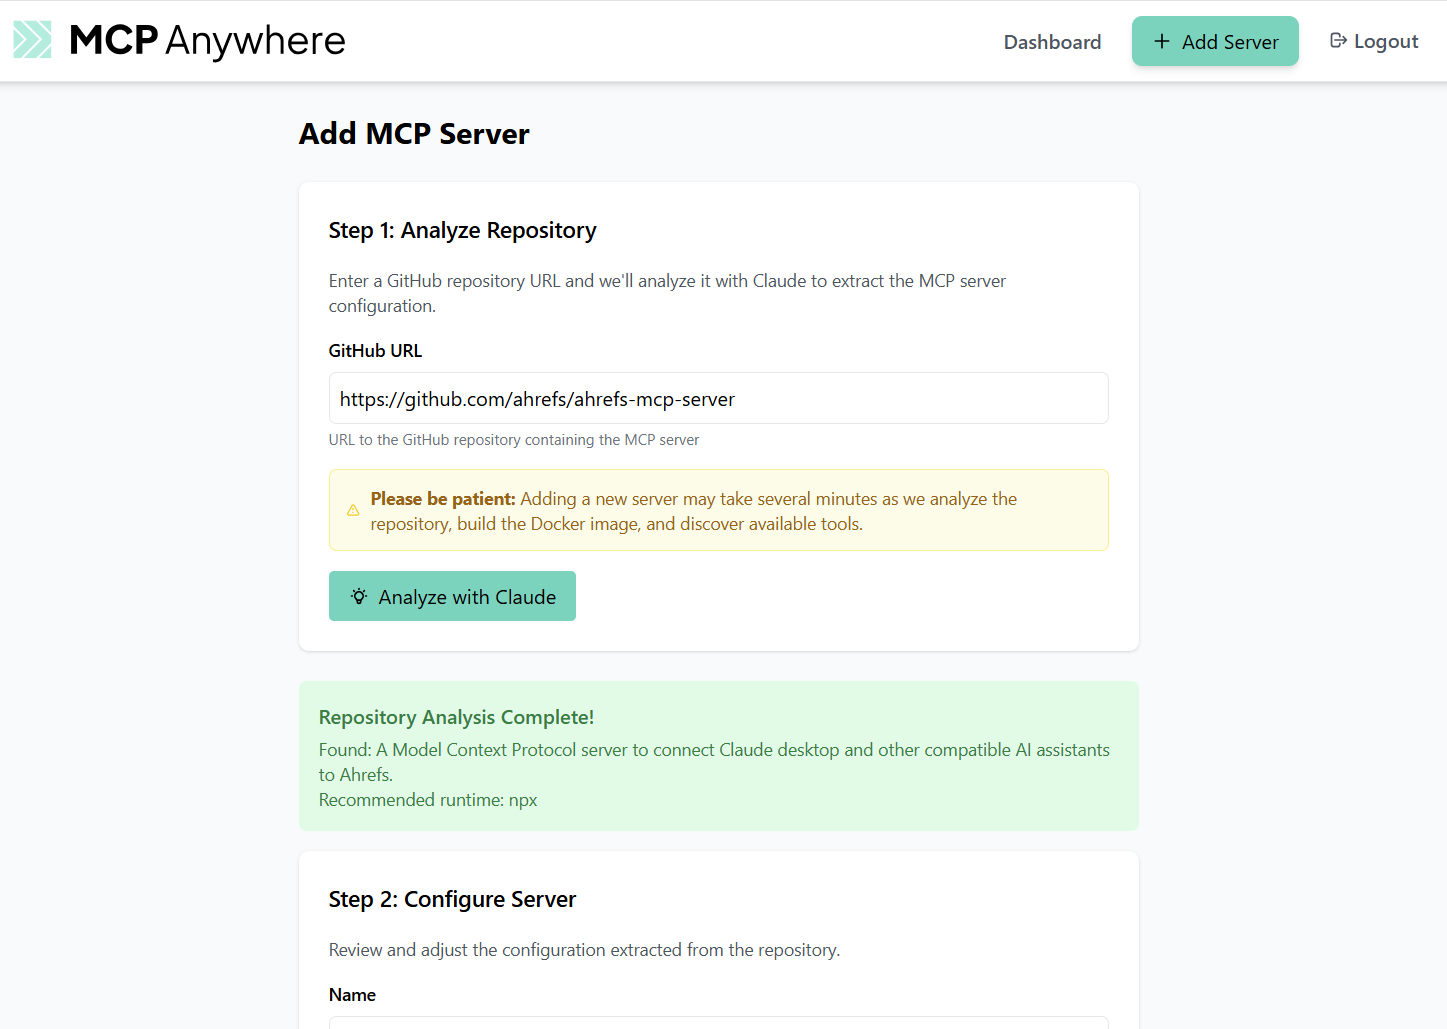Click the 'Name' field label
Image resolution: width=1447 pixels, height=1029 pixels.
(x=352, y=995)
